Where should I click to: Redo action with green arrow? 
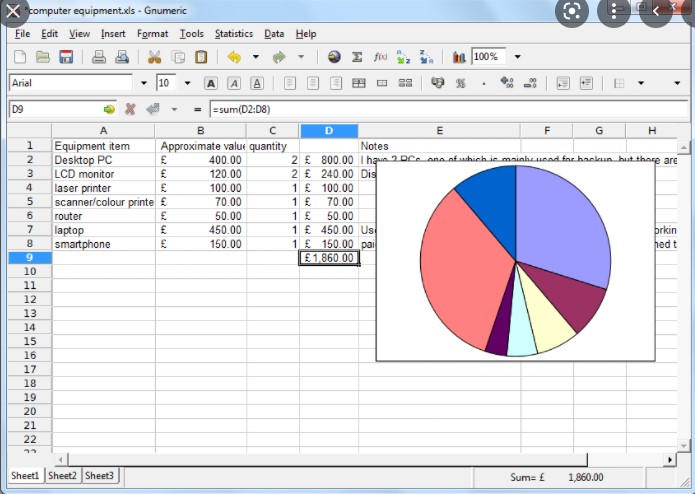[x=279, y=57]
